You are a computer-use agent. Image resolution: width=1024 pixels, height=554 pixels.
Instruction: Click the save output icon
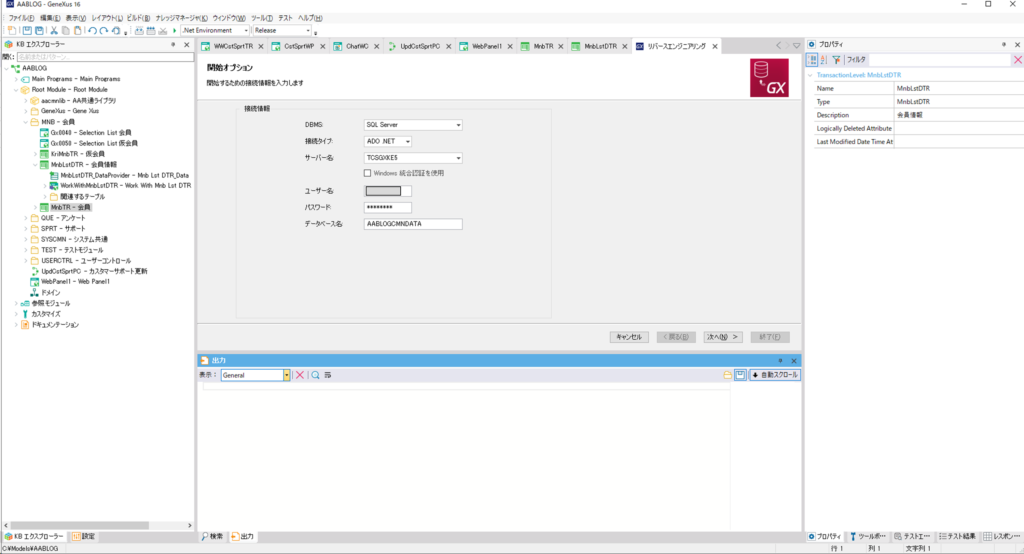740,375
